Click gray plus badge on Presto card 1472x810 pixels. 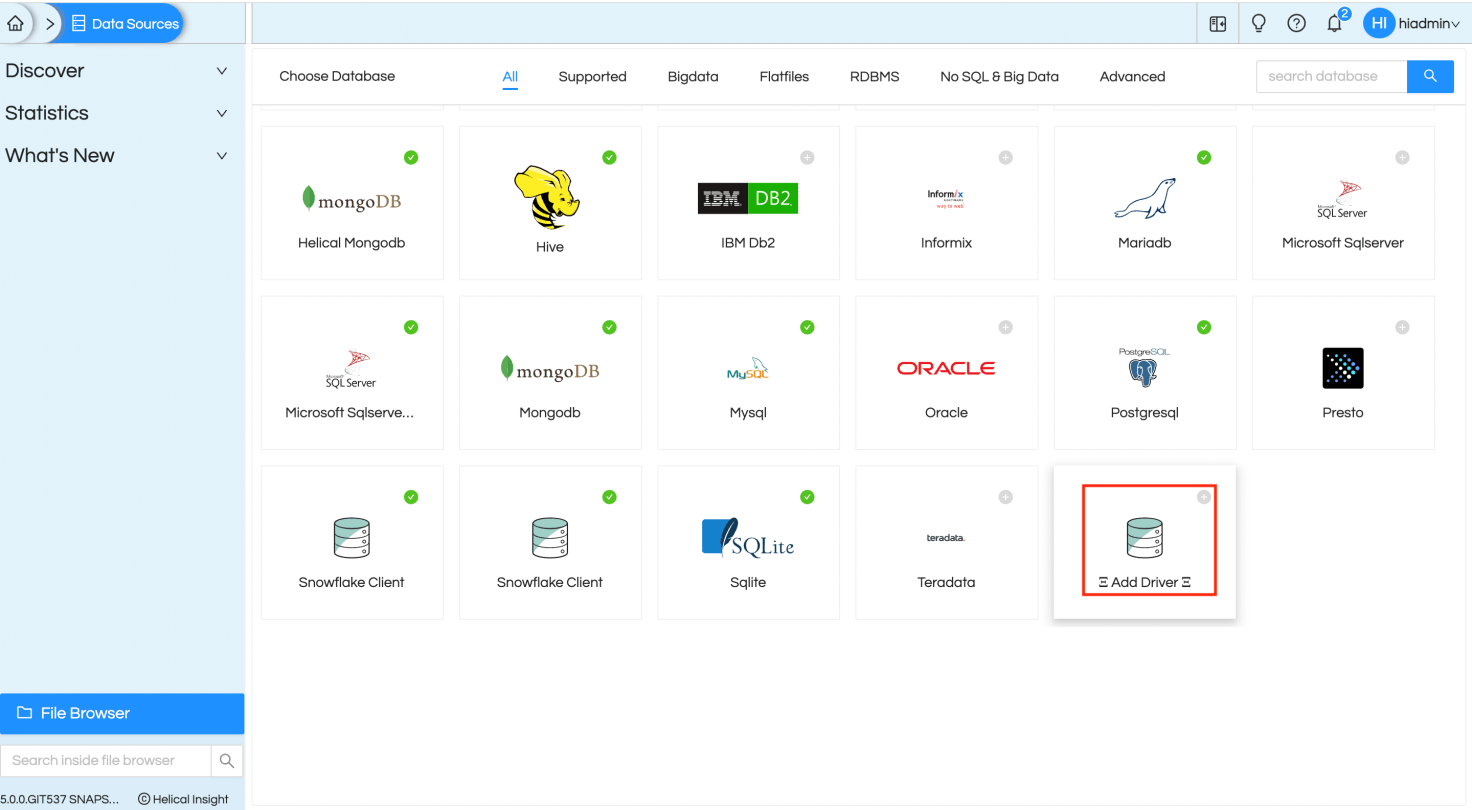click(1403, 327)
